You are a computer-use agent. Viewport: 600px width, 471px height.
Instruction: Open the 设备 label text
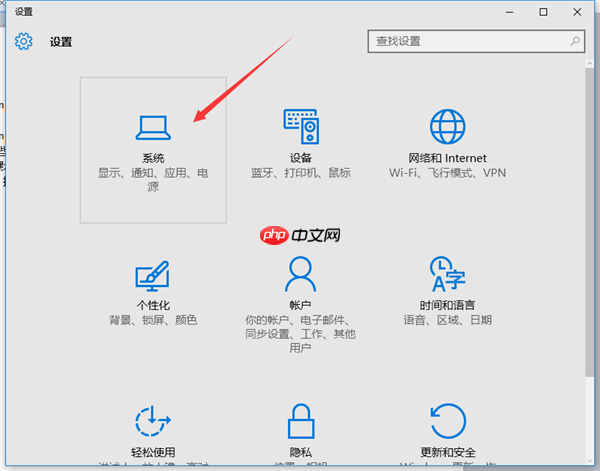pyautogui.click(x=300, y=158)
